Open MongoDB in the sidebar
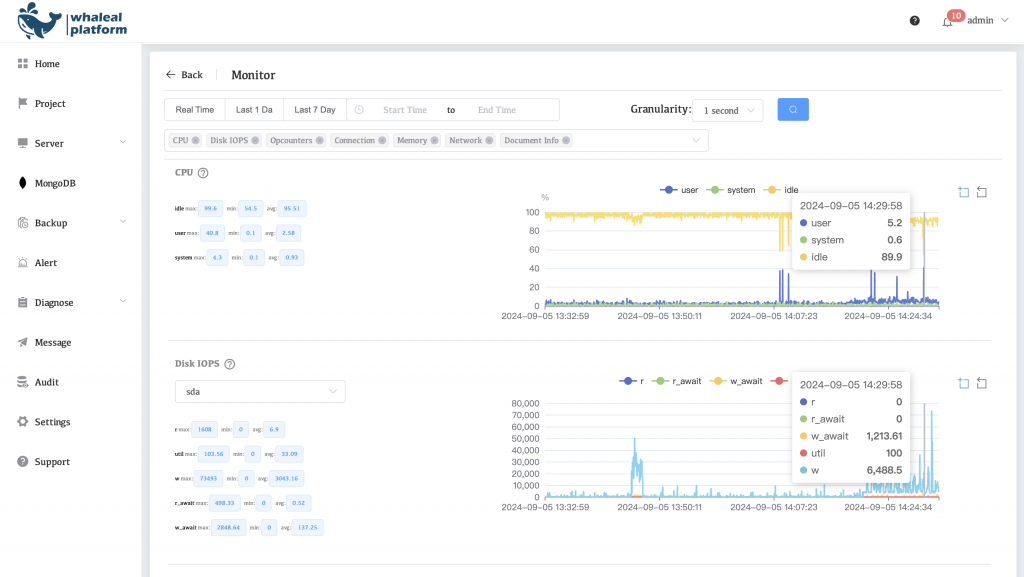This screenshot has height=577, width=1024. pos(55,183)
